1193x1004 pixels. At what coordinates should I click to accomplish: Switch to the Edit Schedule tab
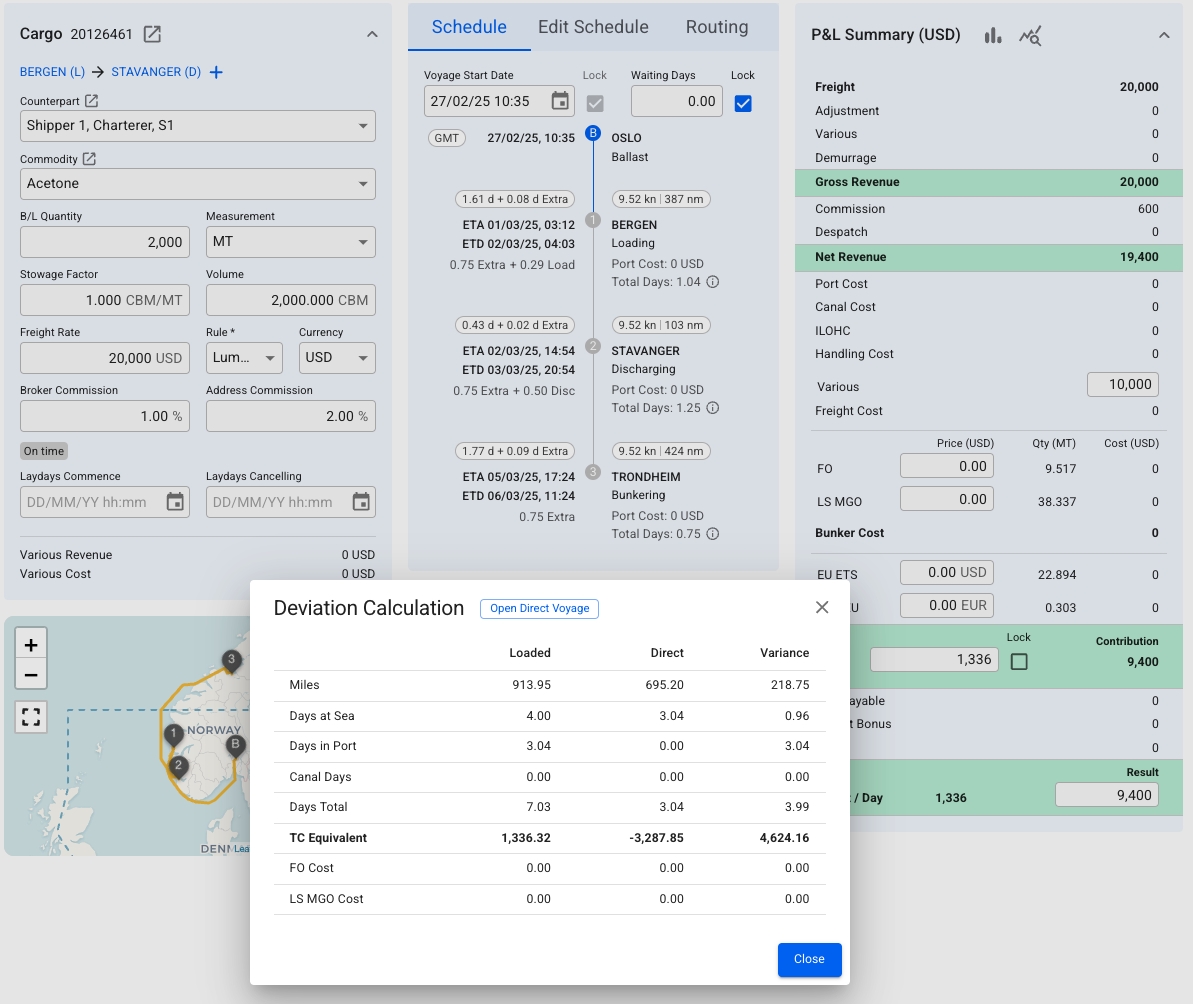pyautogui.click(x=593, y=27)
